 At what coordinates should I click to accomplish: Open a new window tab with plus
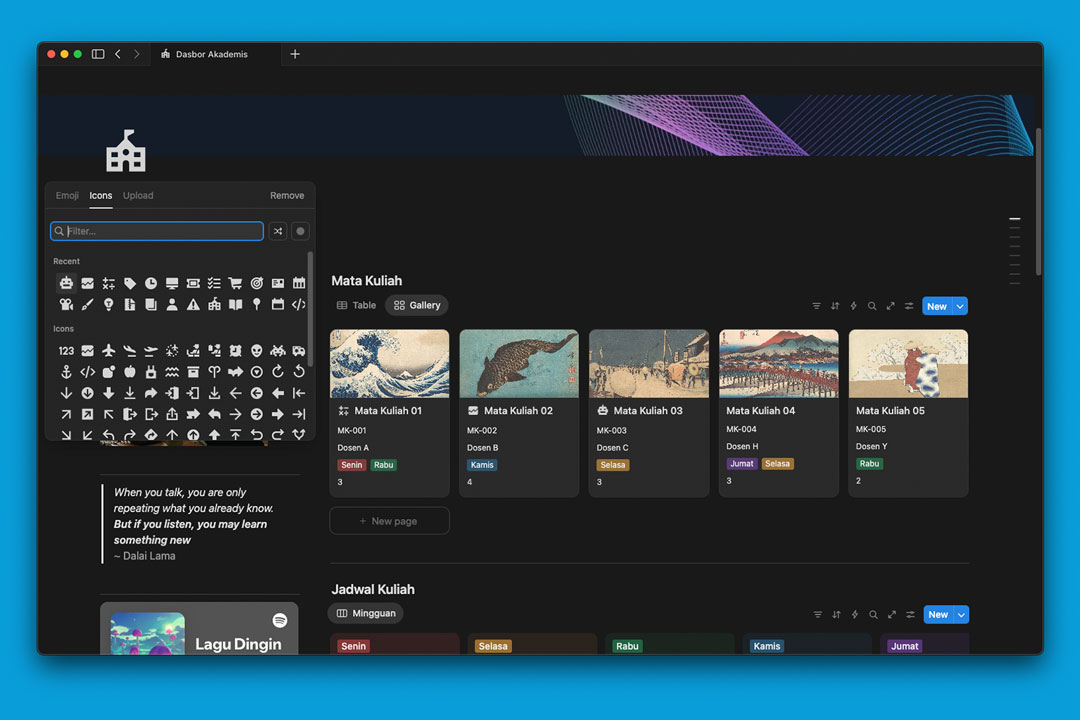tap(295, 54)
